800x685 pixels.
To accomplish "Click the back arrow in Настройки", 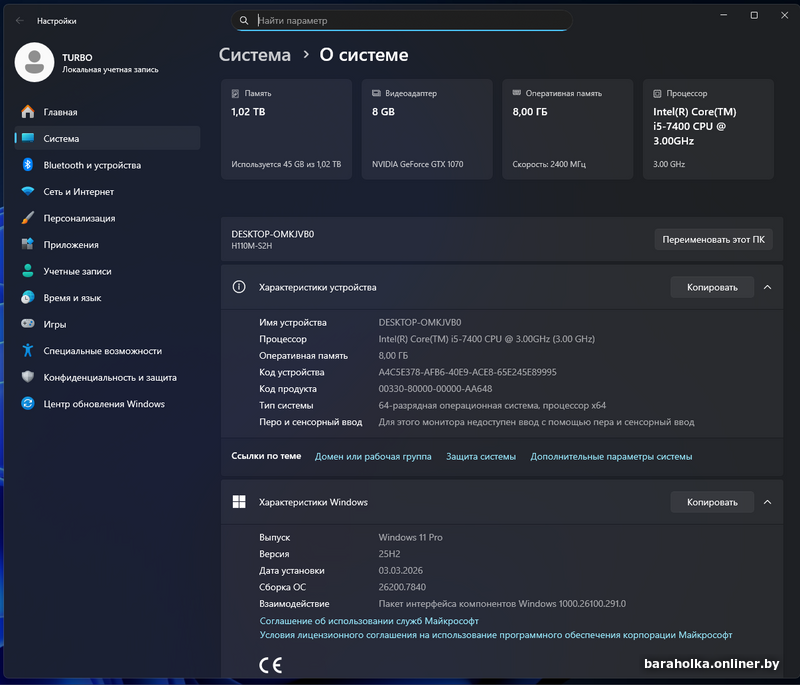I will coord(19,20).
